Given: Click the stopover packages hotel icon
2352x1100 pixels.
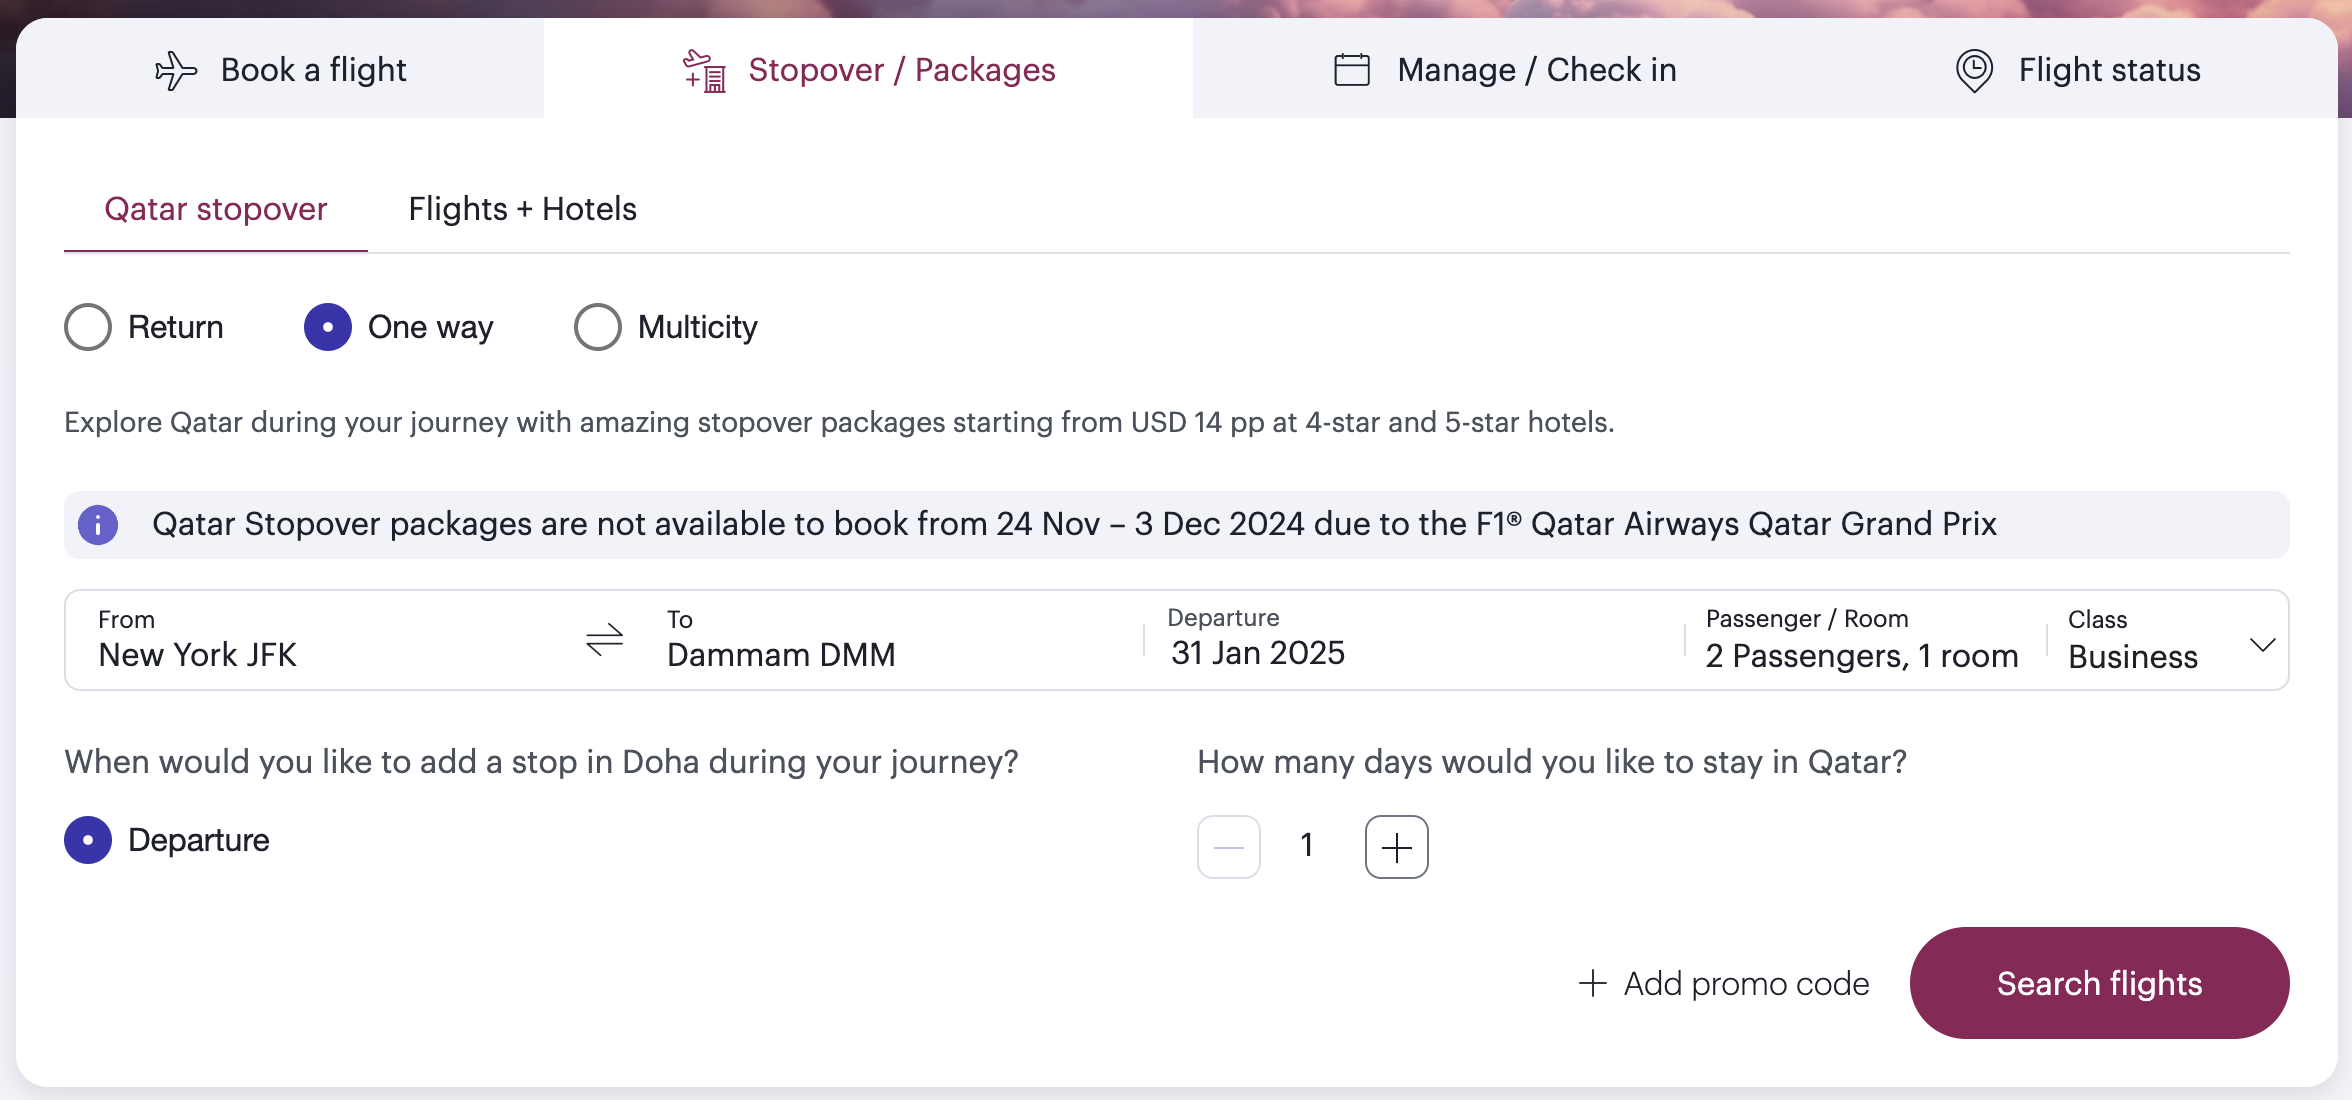Looking at the screenshot, I should point(704,71).
